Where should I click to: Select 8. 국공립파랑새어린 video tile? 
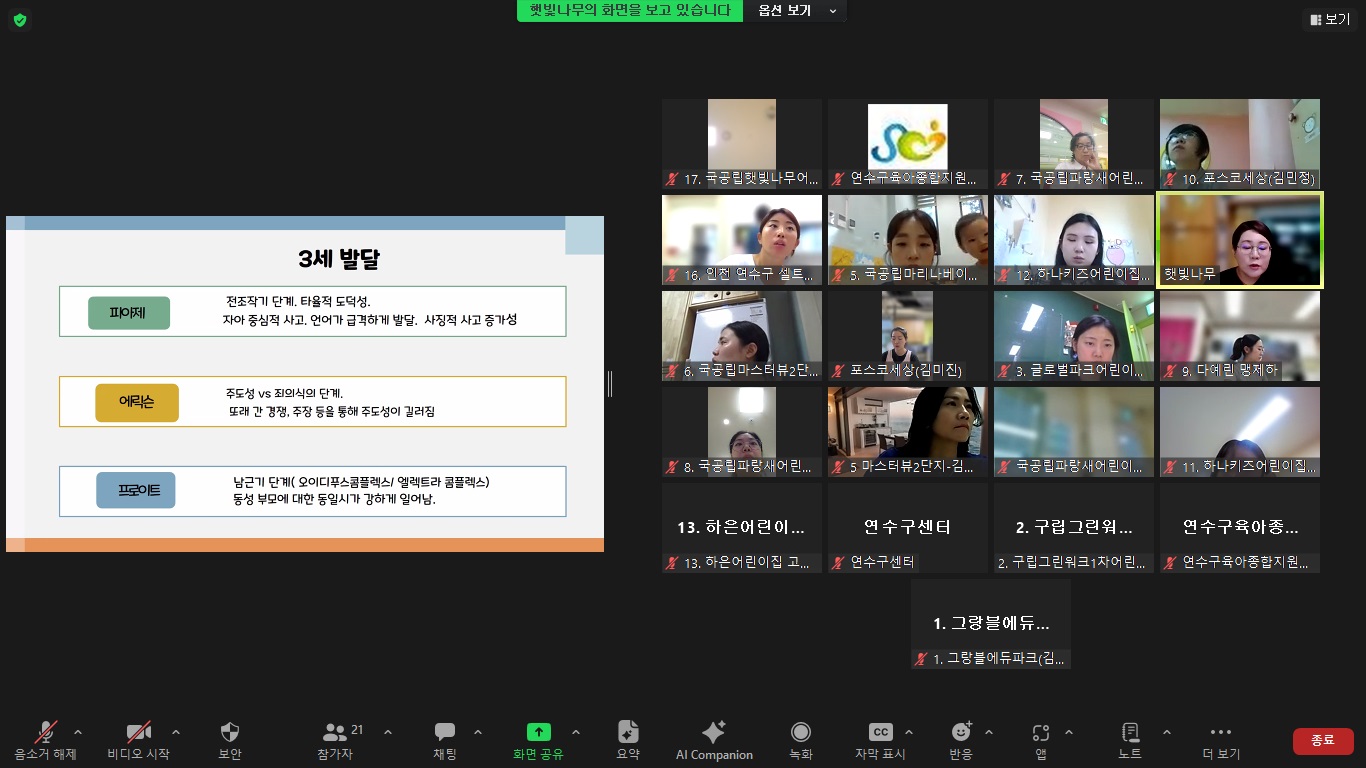(742, 432)
